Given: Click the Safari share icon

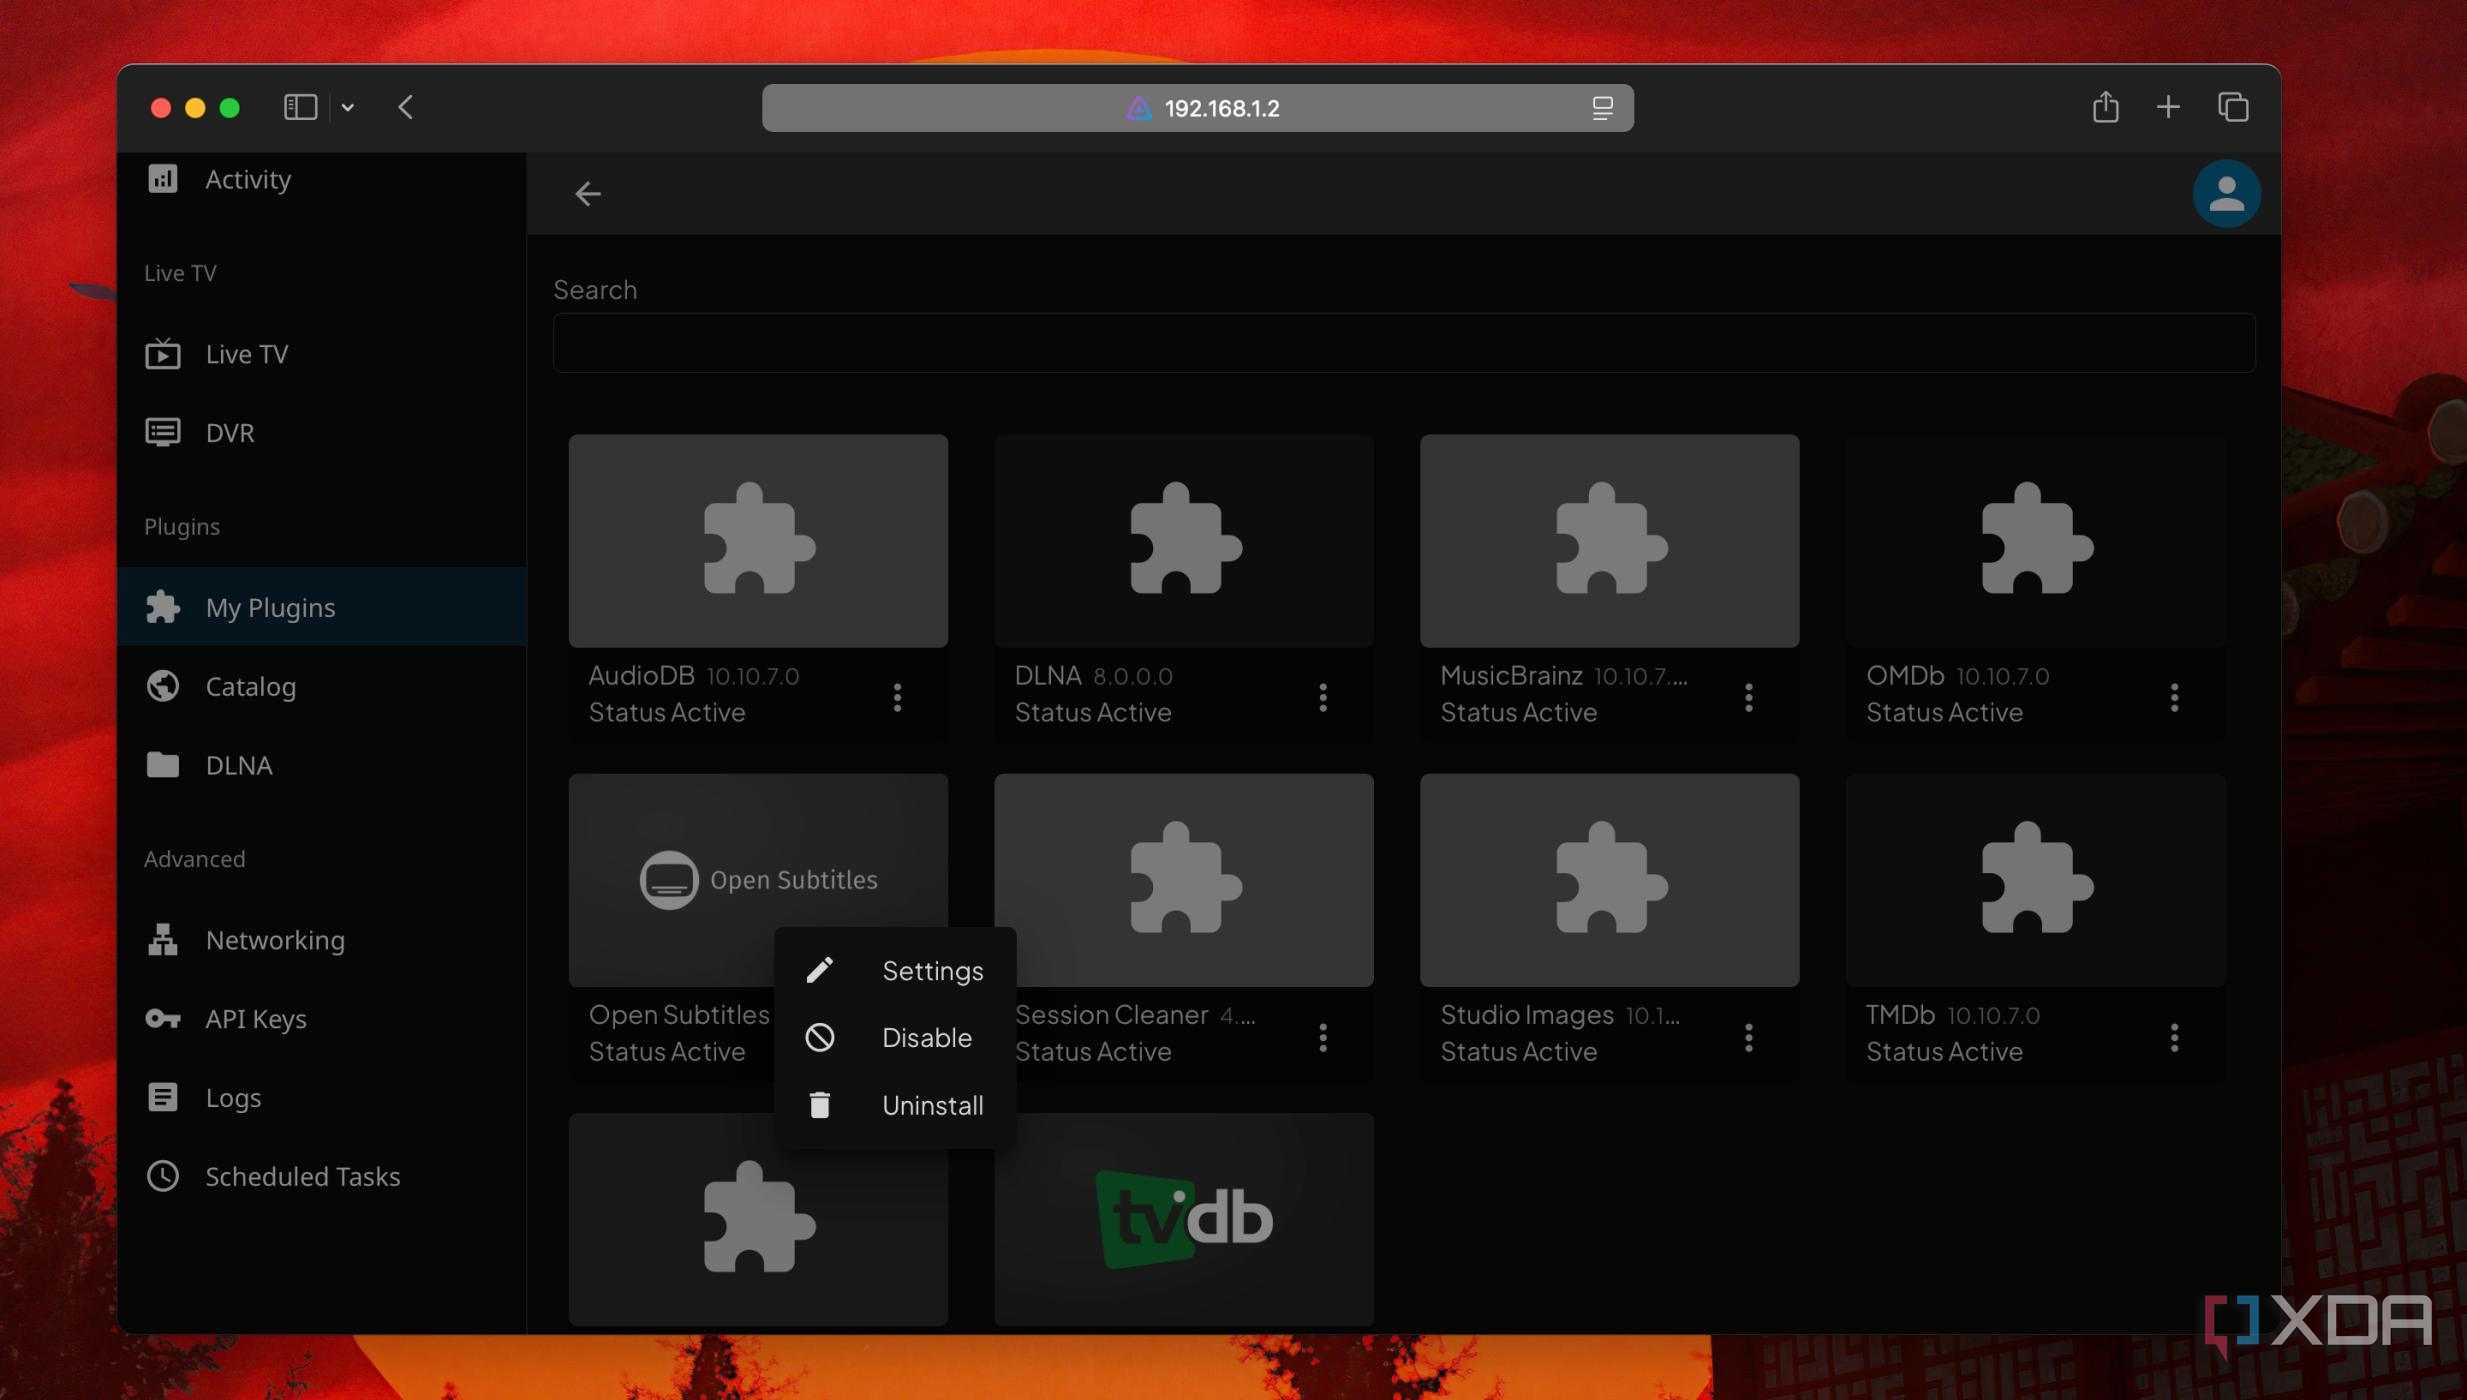Looking at the screenshot, I should (x=2105, y=106).
